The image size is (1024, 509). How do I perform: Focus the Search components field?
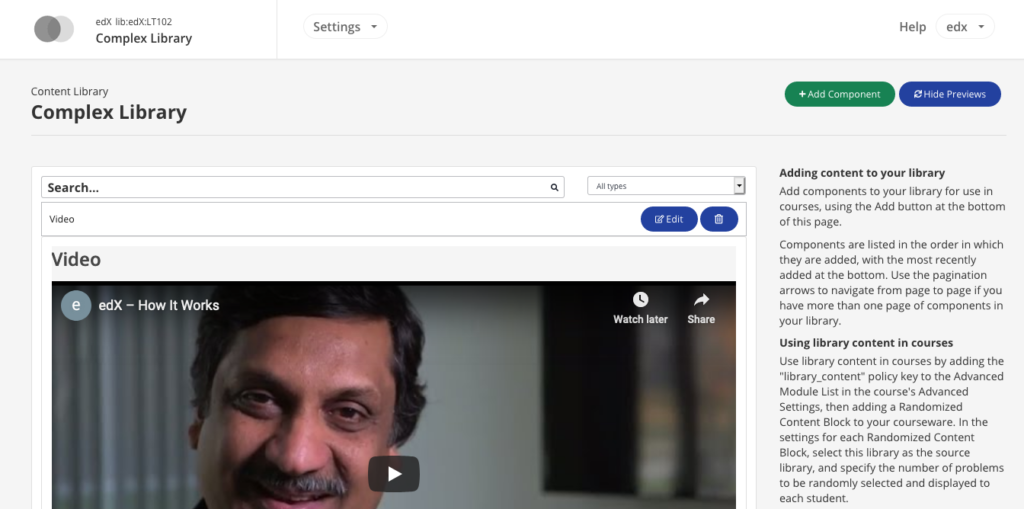302,188
